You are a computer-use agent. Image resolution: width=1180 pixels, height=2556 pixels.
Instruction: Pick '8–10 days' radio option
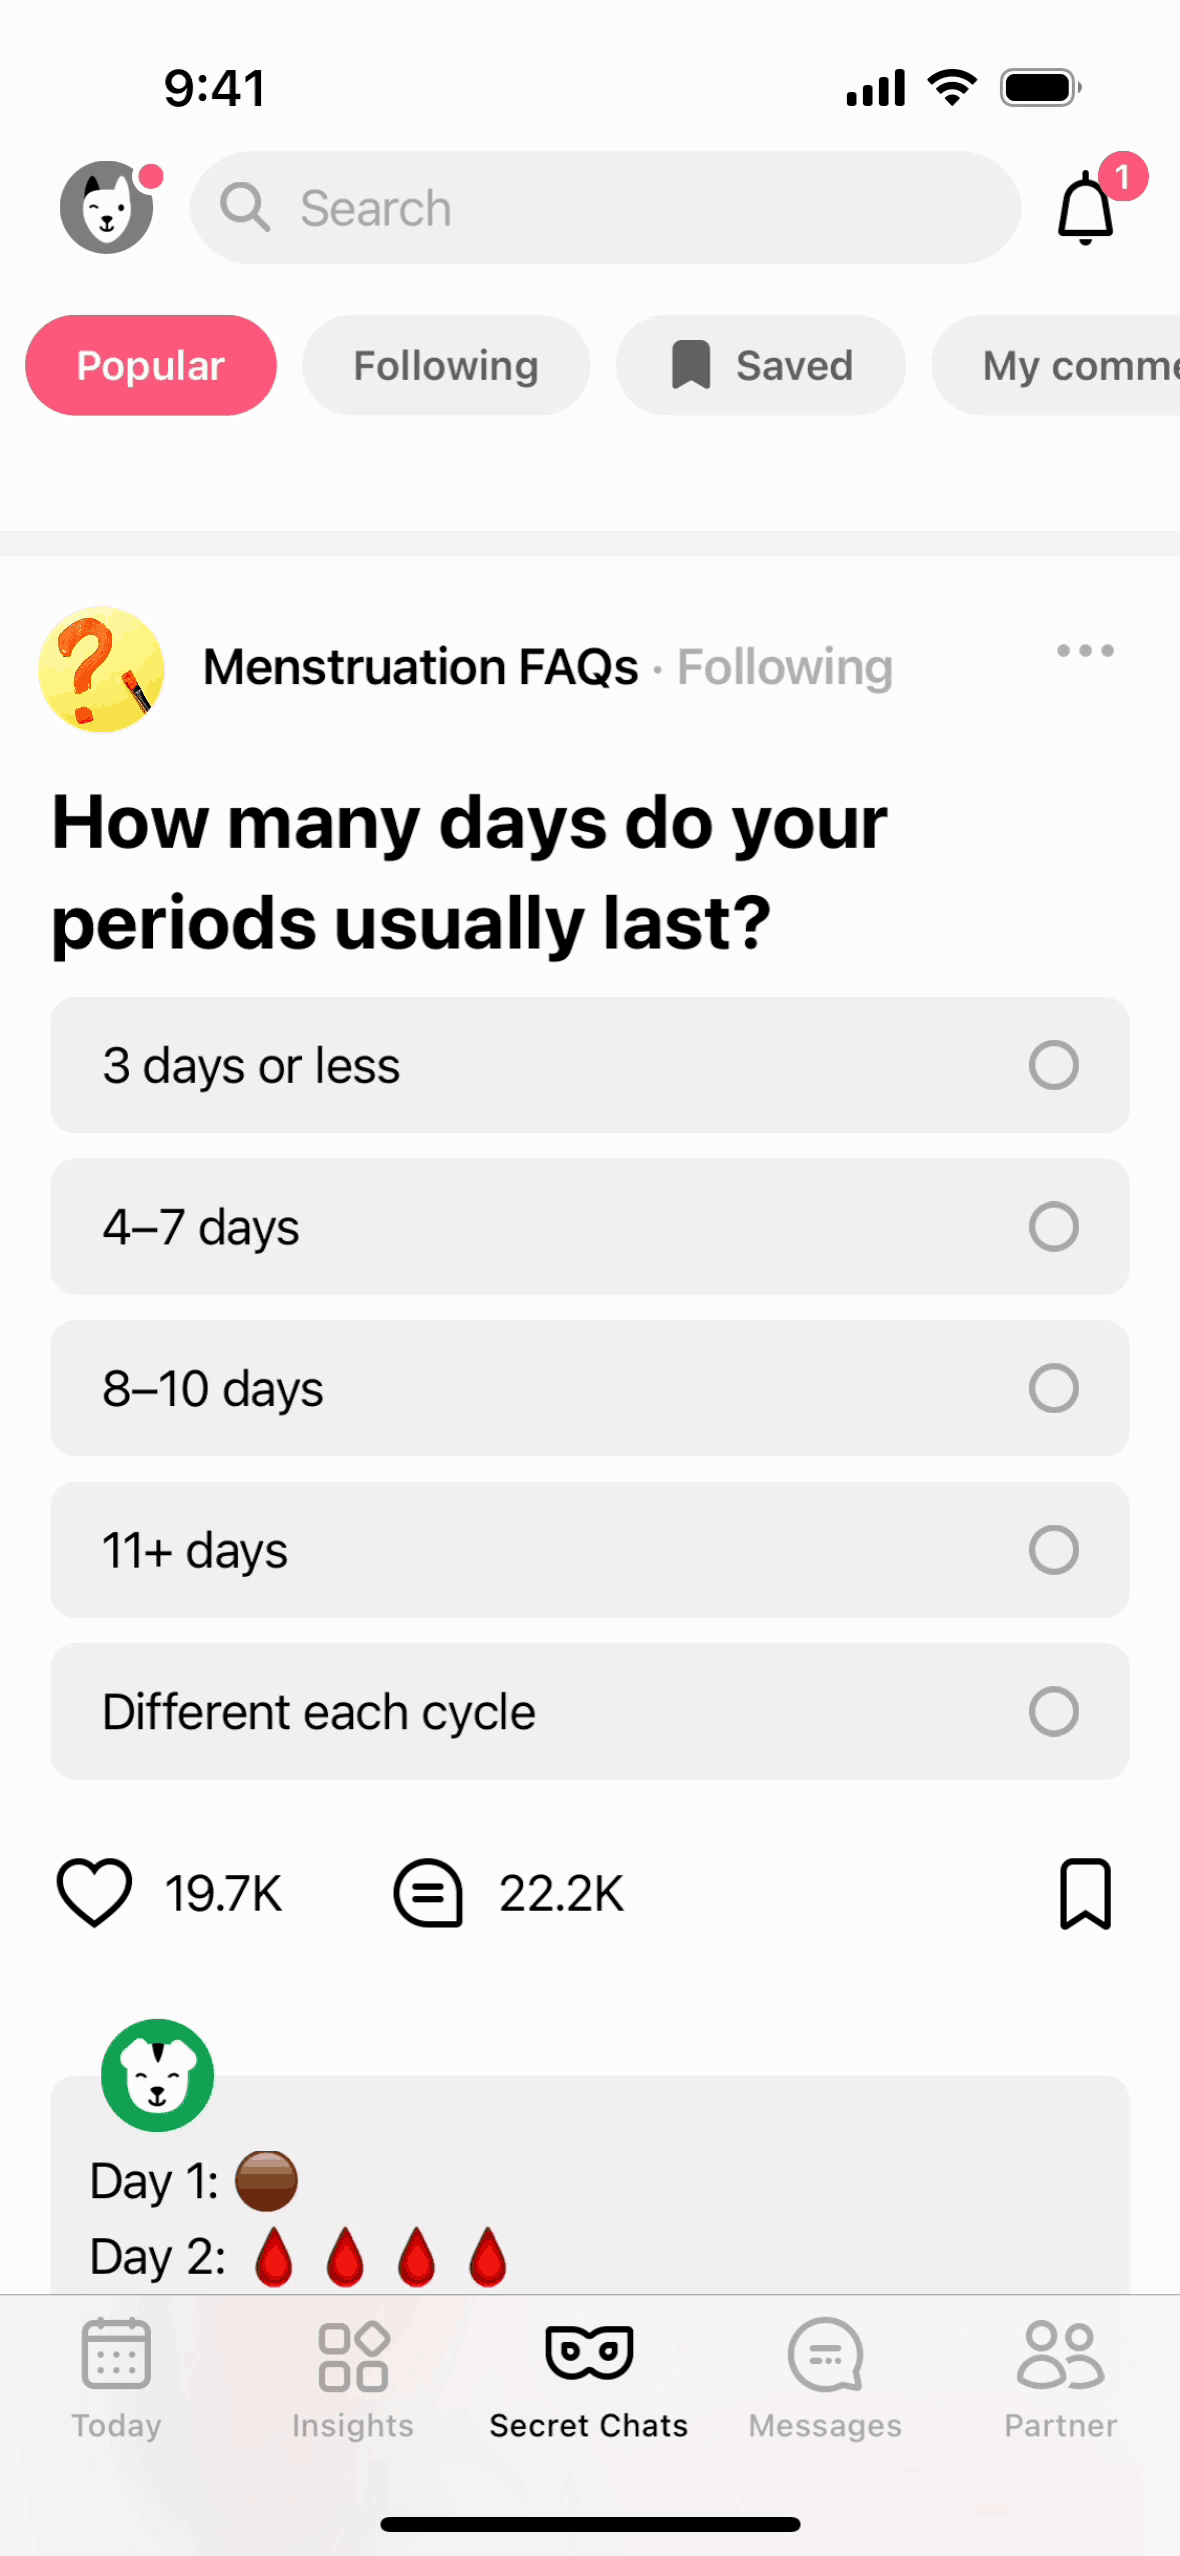tap(590, 1388)
